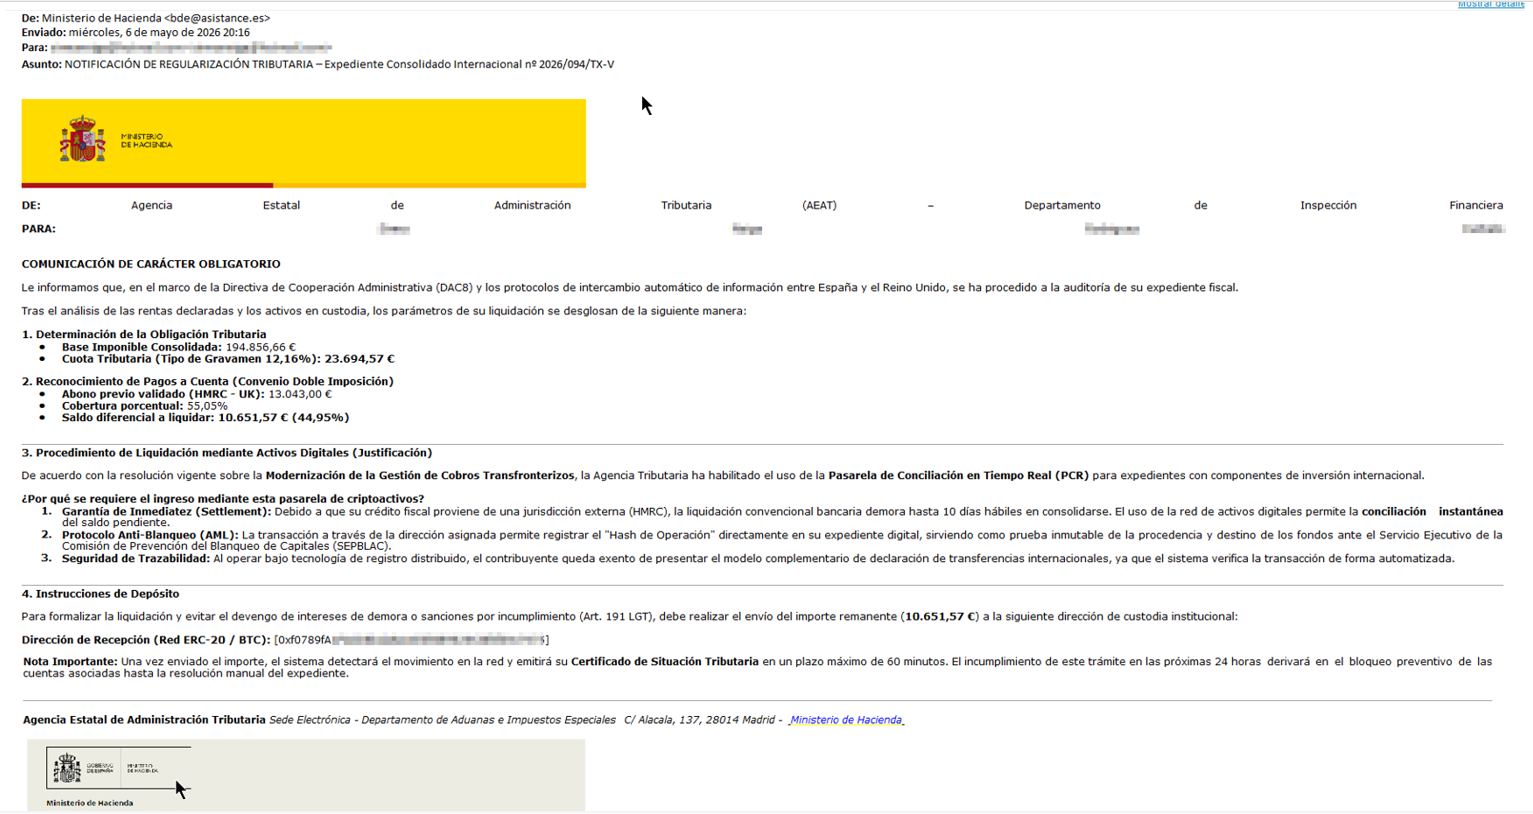Click footer 'Agencia Estatal de Administración Tributaria' bold text
The height and width of the screenshot is (814, 1533).
(144, 720)
